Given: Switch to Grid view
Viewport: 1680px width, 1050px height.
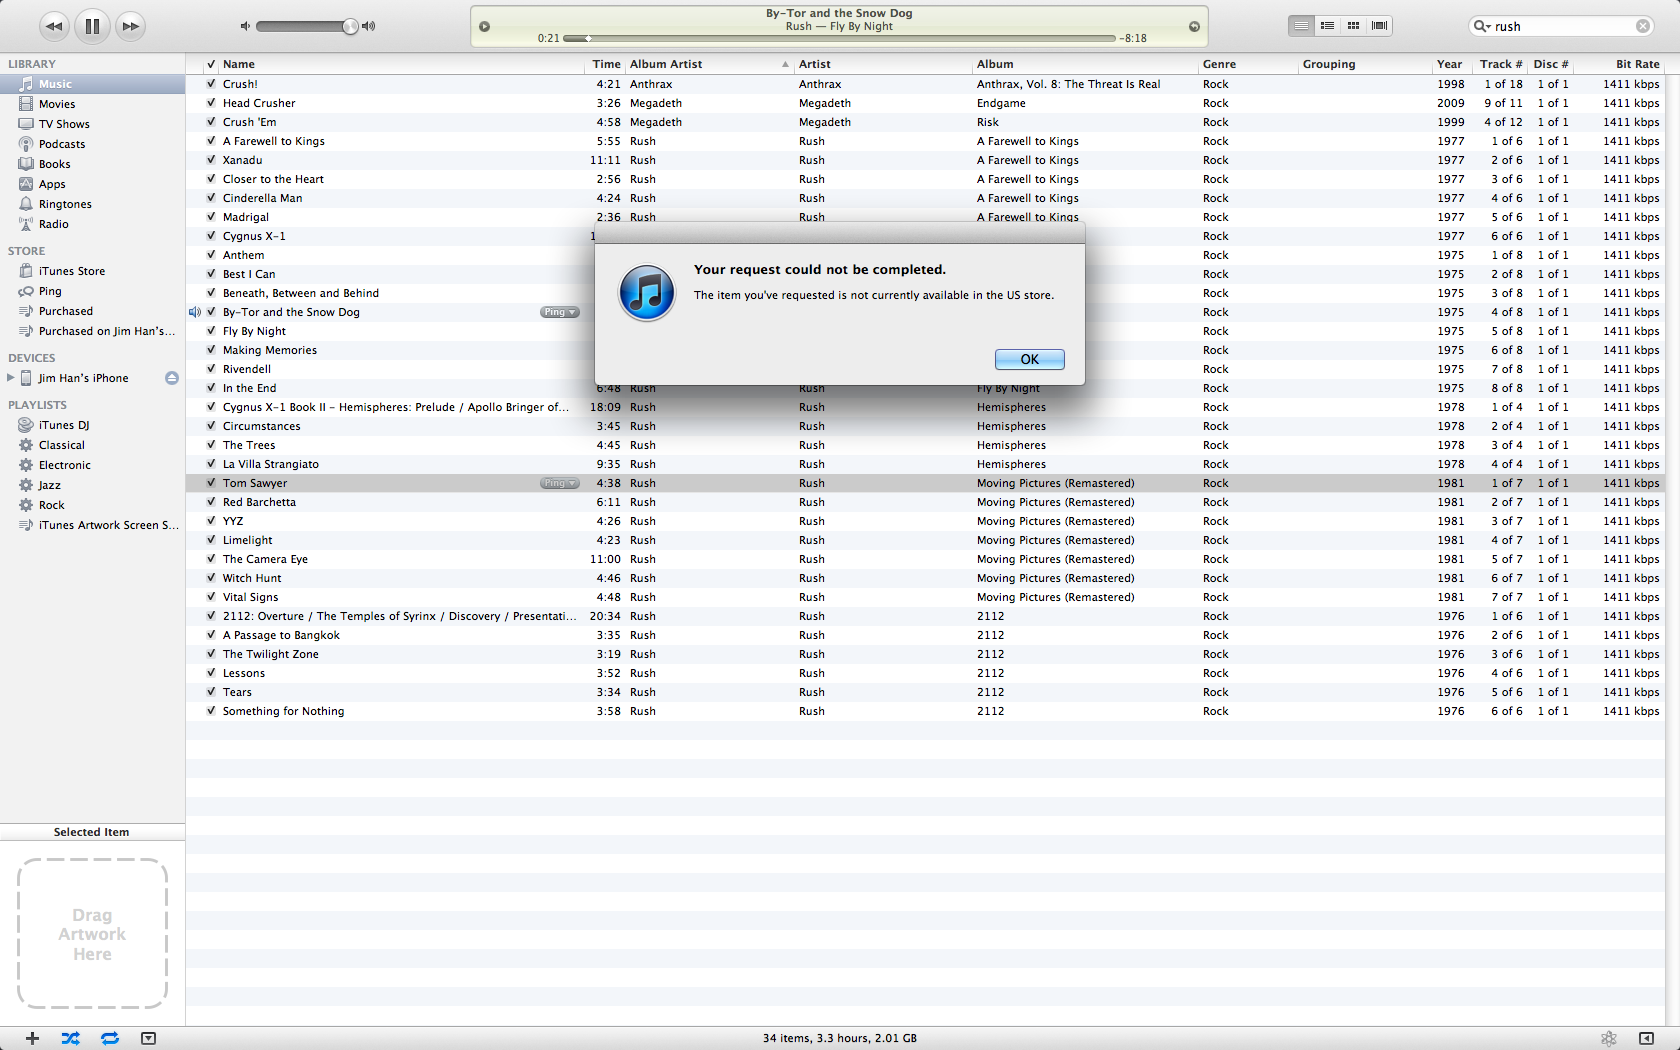Looking at the screenshot, I should pyautogui.click(x=1352, y=26).
